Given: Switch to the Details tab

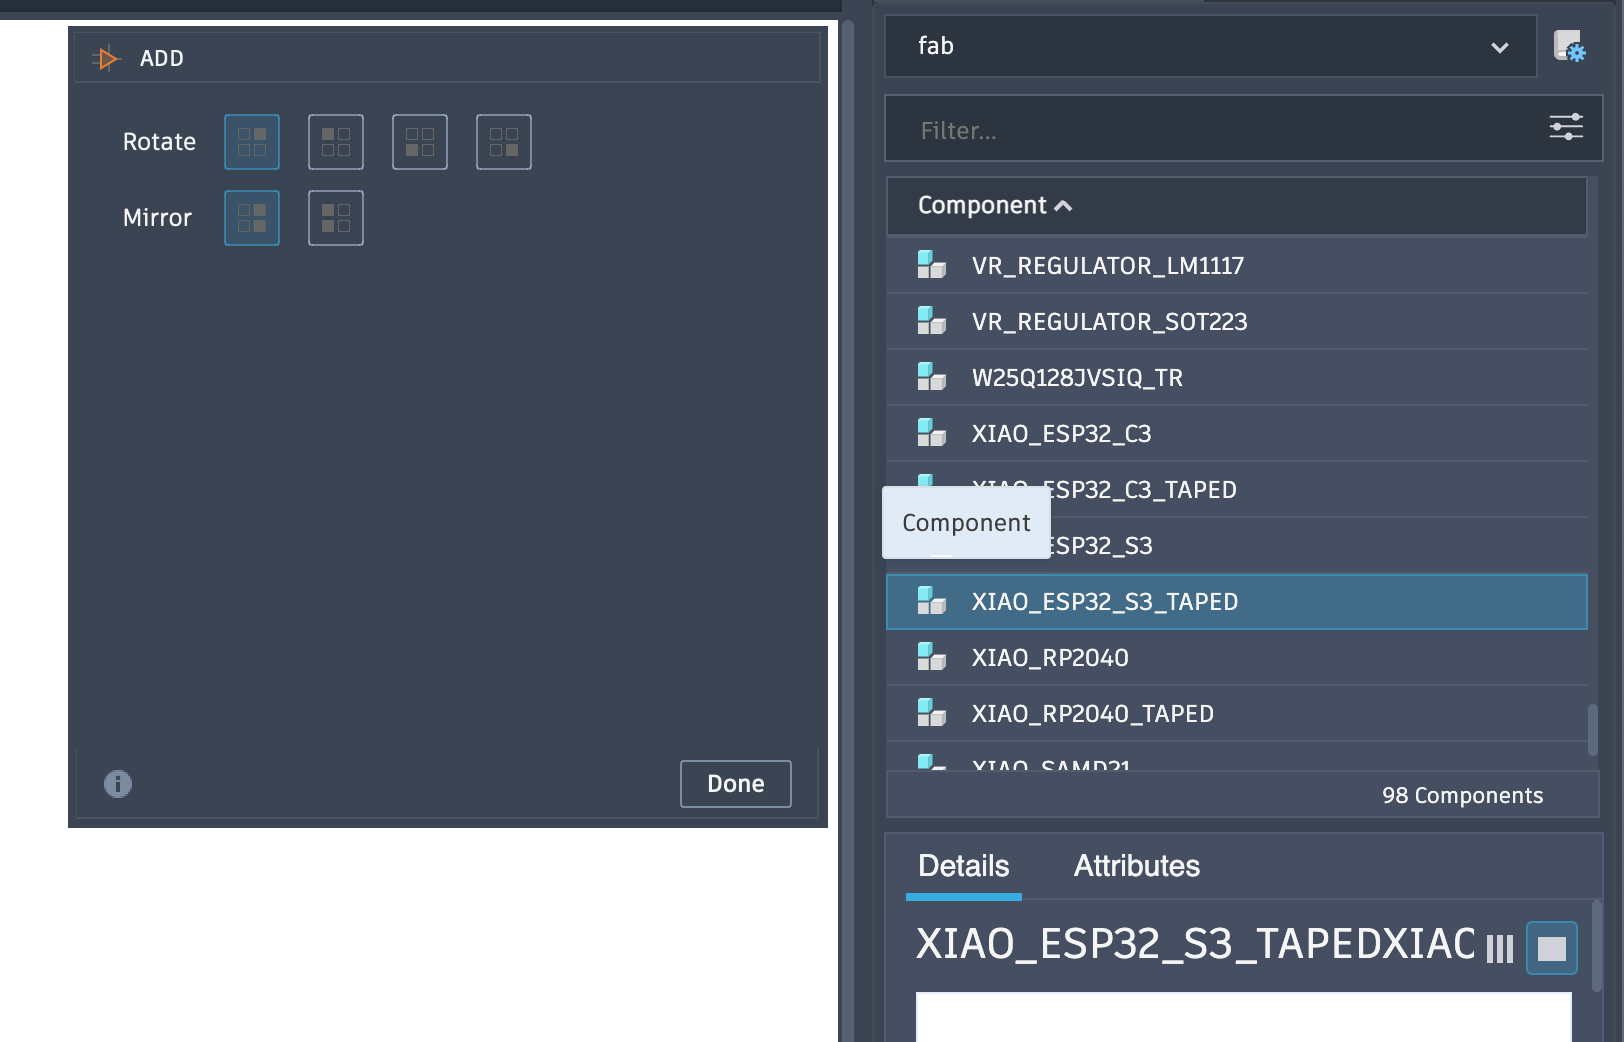Looking at the screenshot, I should [x=962, y=866].
